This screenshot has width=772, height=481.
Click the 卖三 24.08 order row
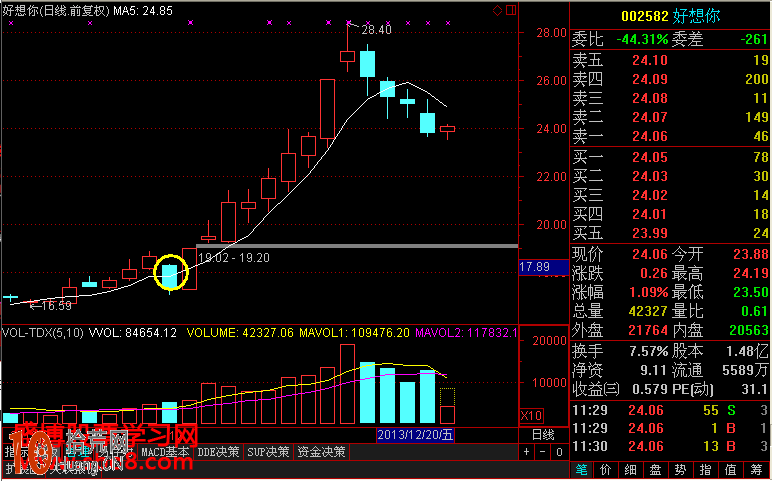pyautogui.click(x=670, y=98)
